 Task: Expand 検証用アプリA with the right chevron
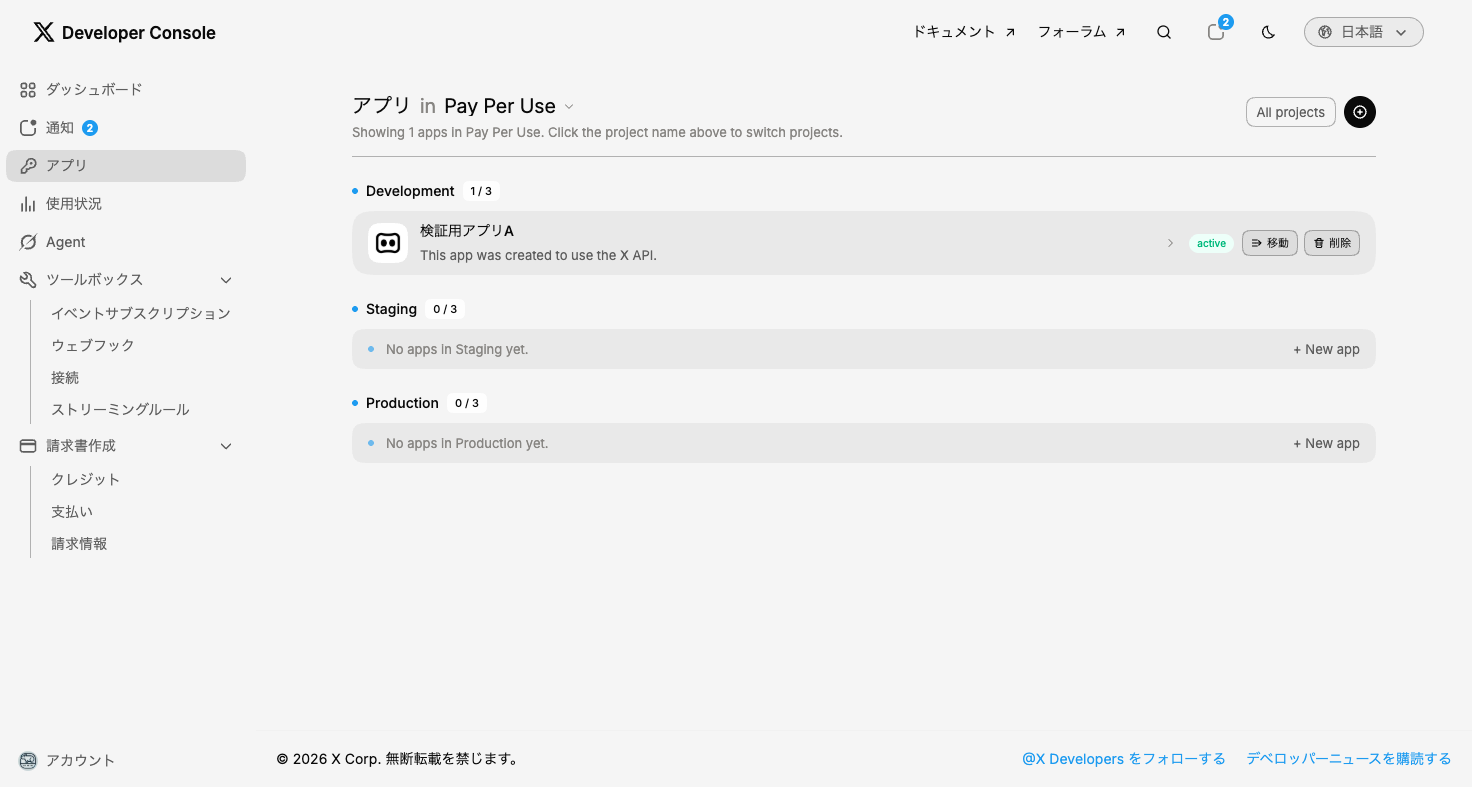[x=1170, y=243]
